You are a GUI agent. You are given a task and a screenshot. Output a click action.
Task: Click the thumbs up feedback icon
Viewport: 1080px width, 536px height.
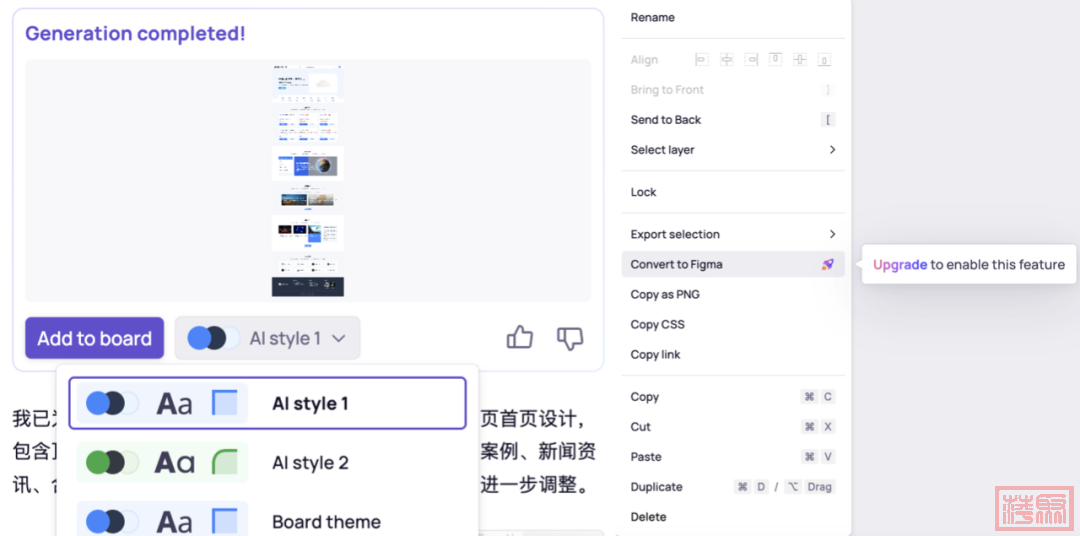click(520, 338)
